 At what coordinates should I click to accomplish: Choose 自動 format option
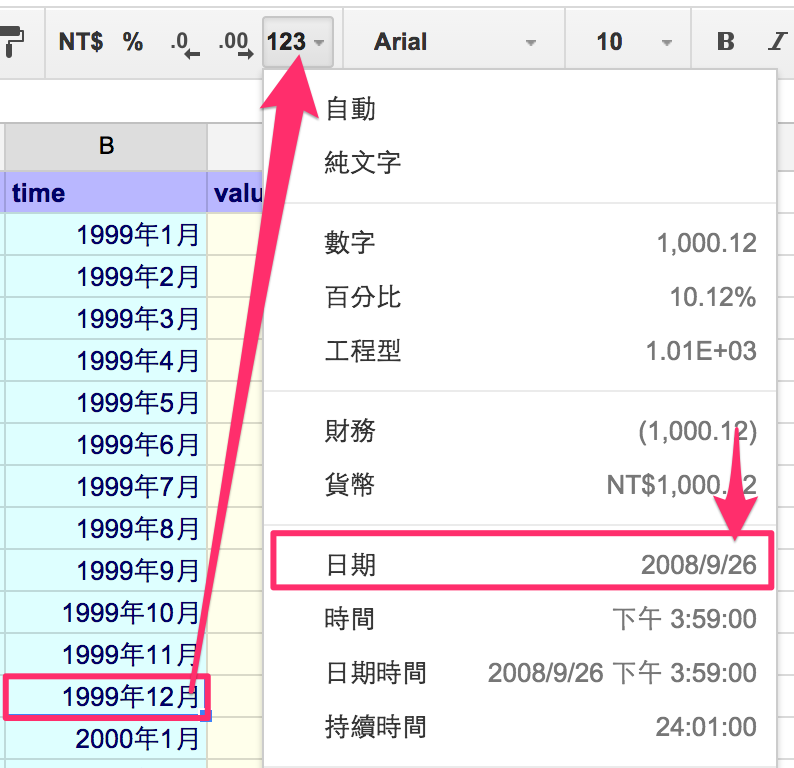[x=520, y=109]
